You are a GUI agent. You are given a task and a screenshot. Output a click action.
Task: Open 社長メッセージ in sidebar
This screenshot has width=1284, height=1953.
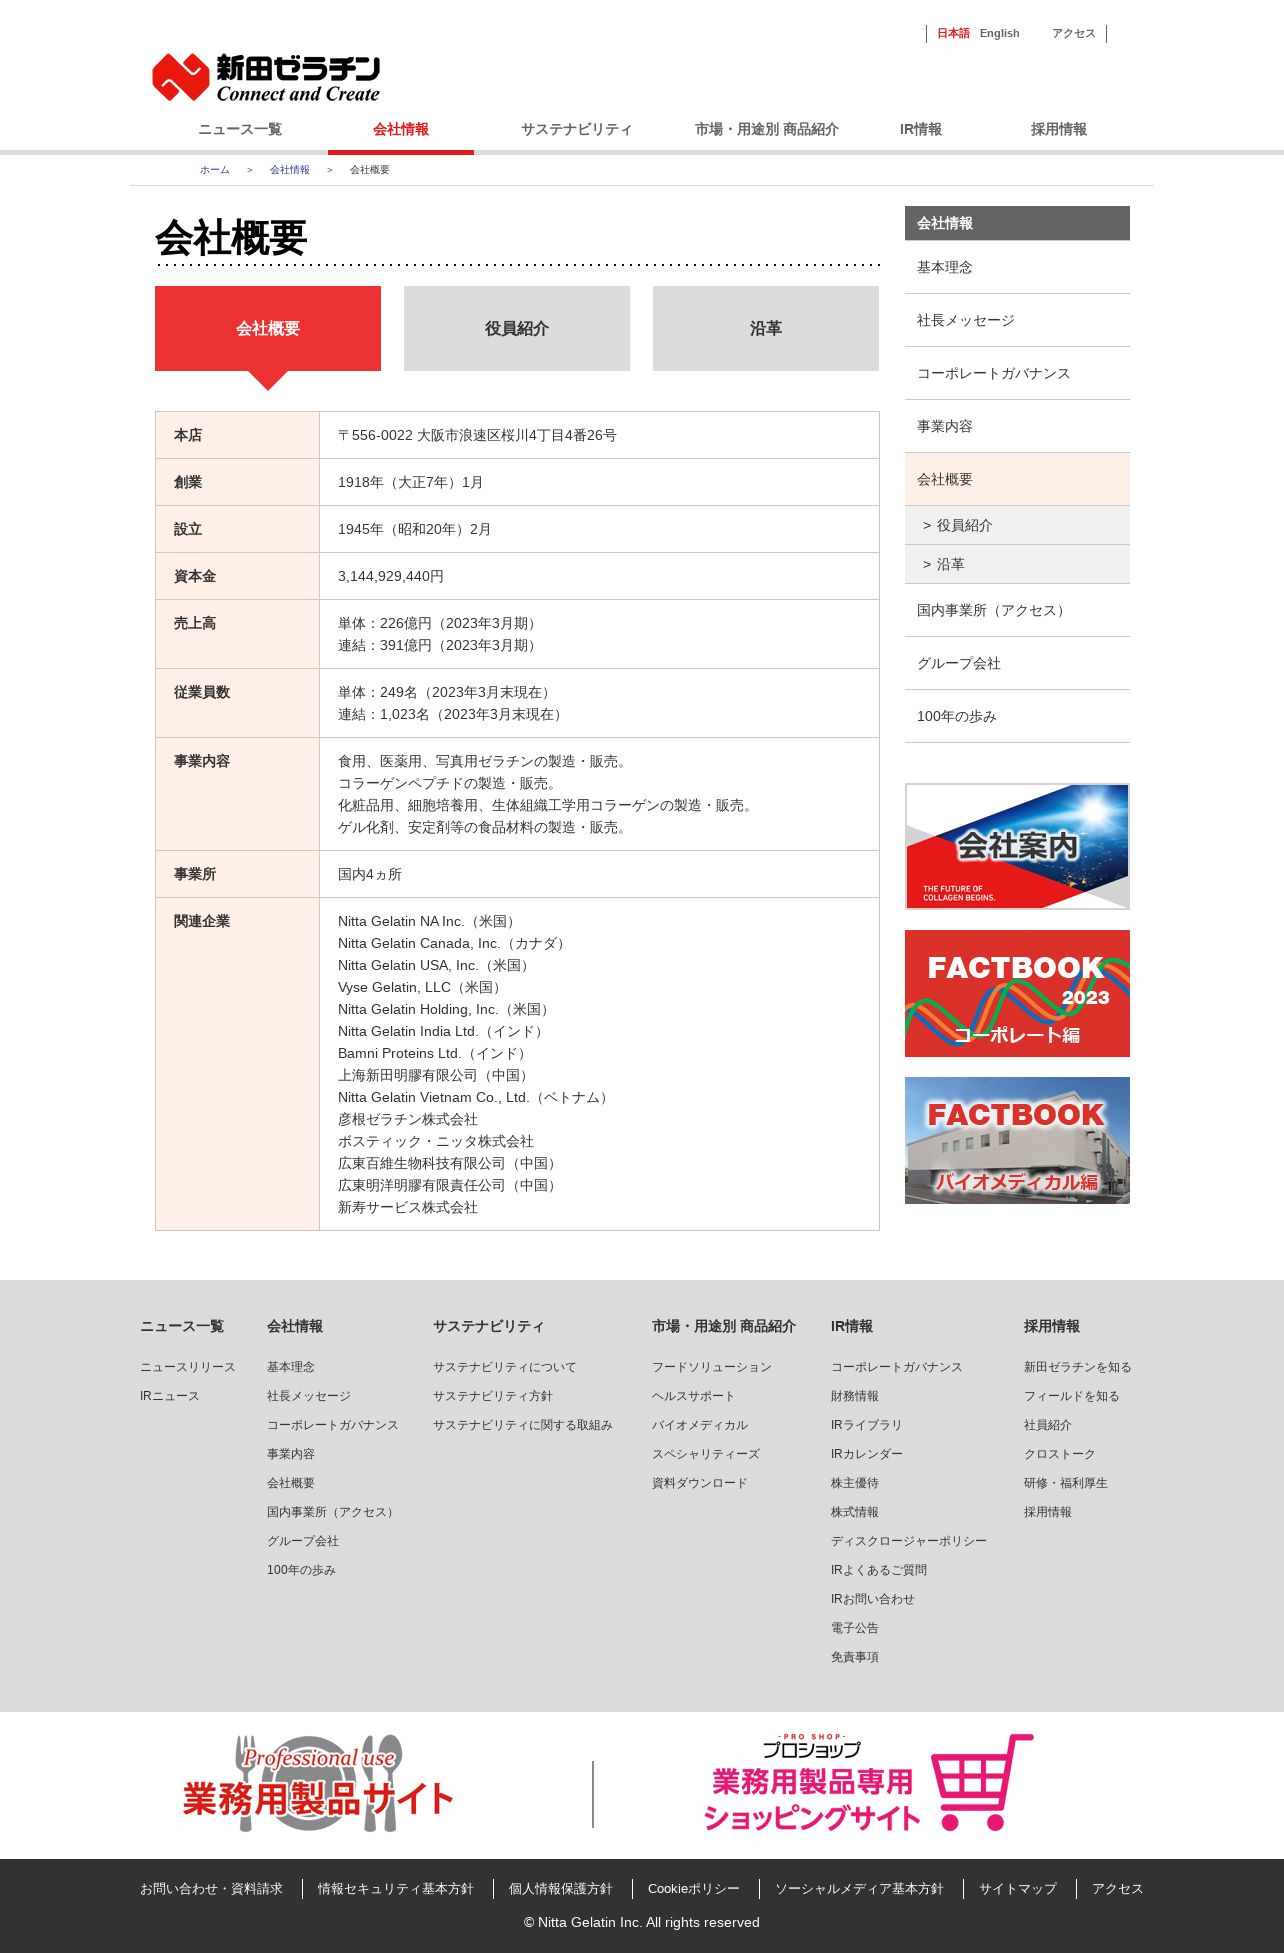[x=1017, y=320]
